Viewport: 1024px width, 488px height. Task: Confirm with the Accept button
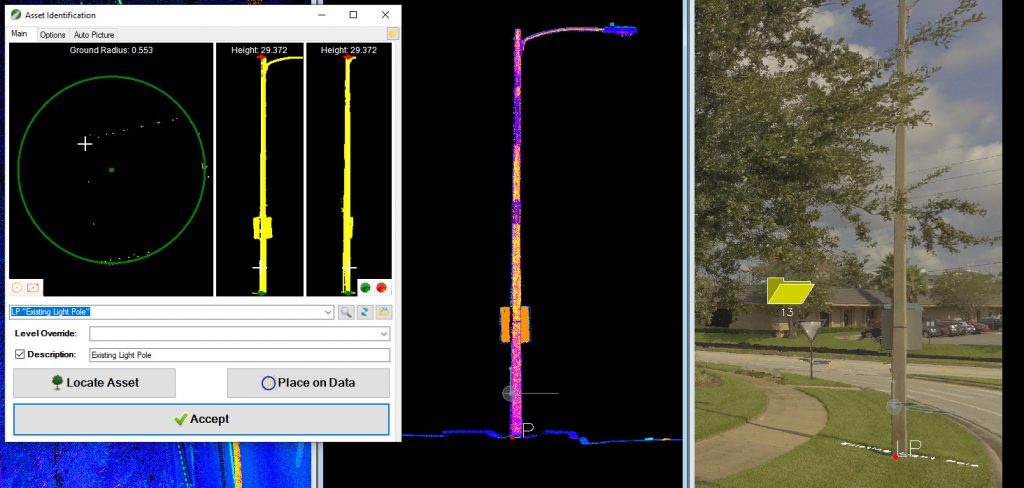201,419
